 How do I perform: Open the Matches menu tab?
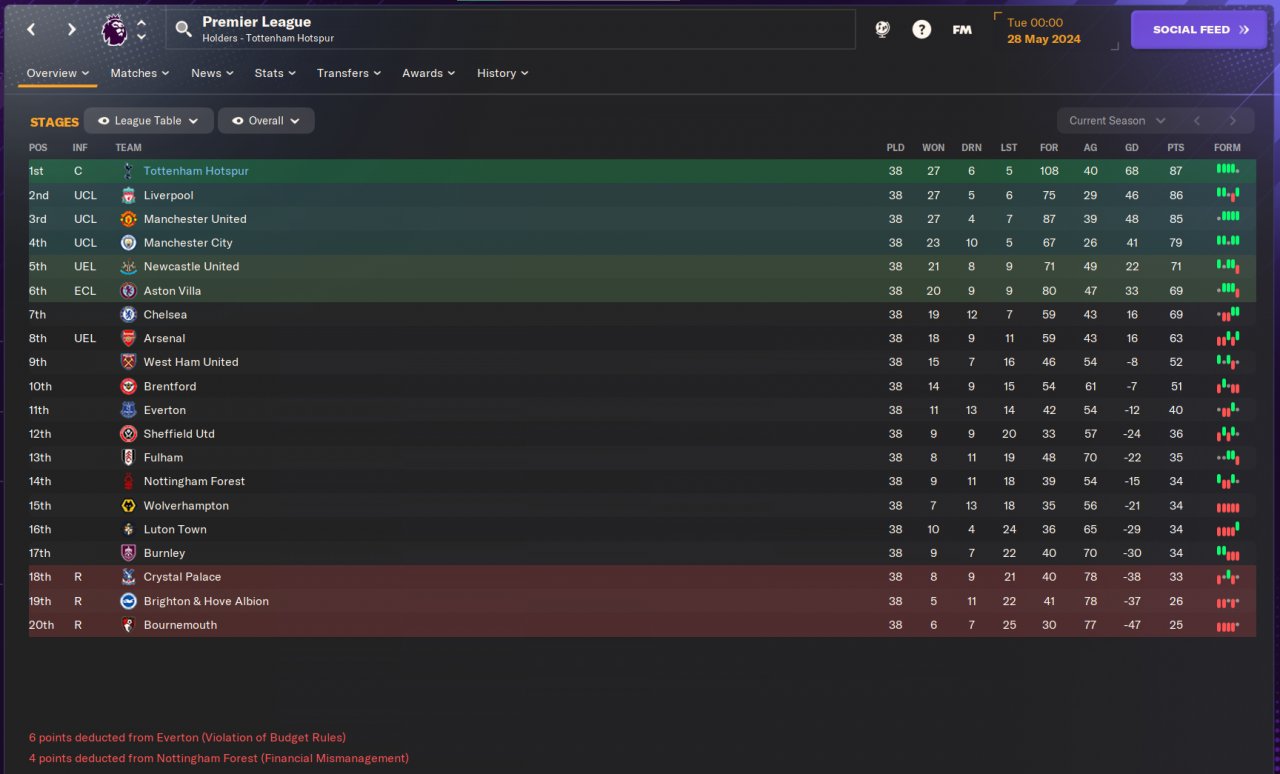click(x=139, y=73)
